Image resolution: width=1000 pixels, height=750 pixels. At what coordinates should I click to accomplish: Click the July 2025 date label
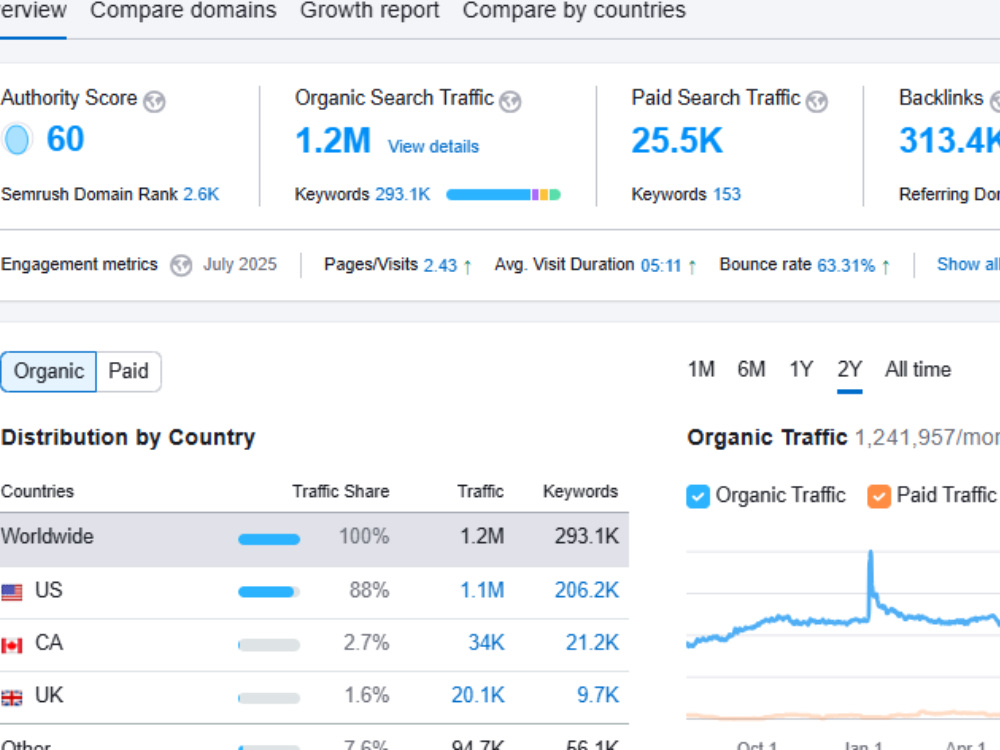(x=240, y=264)
